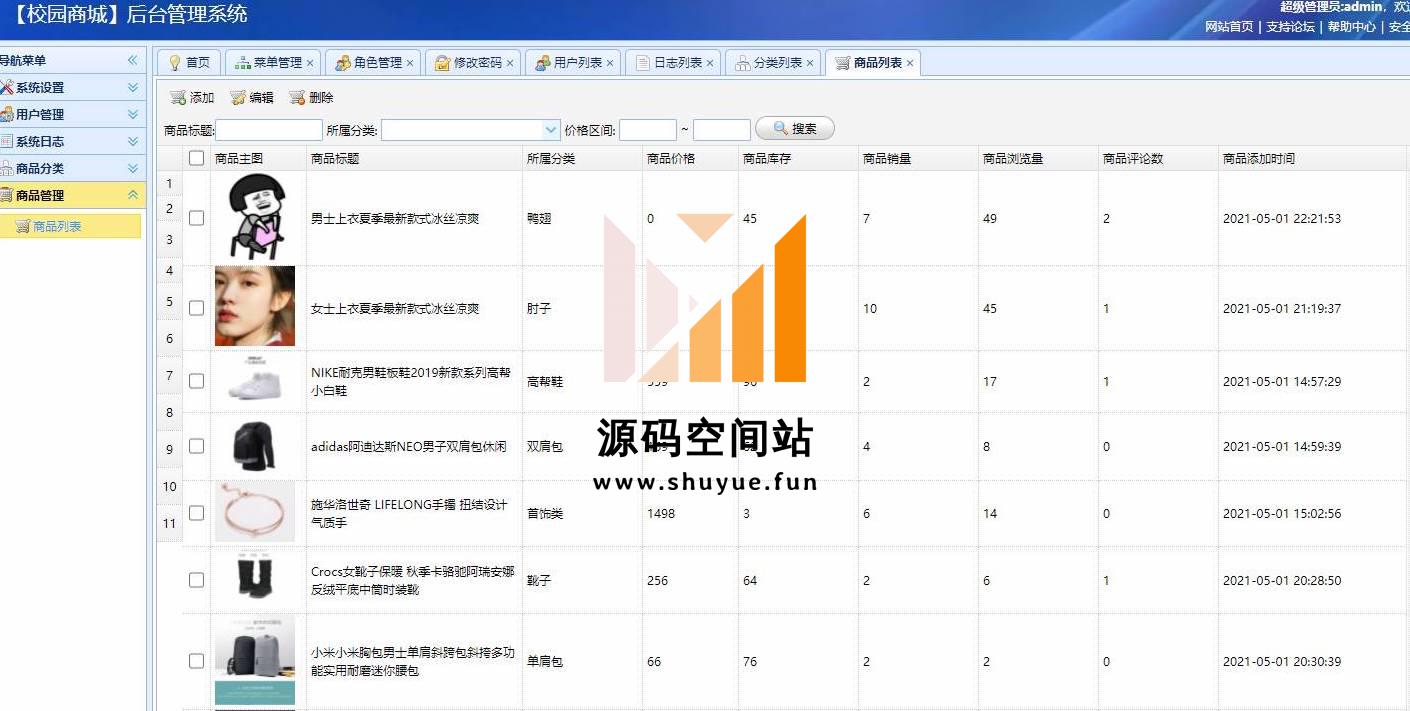Image resolution: width=1410 pixels, height=711 pixels.
Task: Close the 分类列表 tab
Action: point(810,63)
